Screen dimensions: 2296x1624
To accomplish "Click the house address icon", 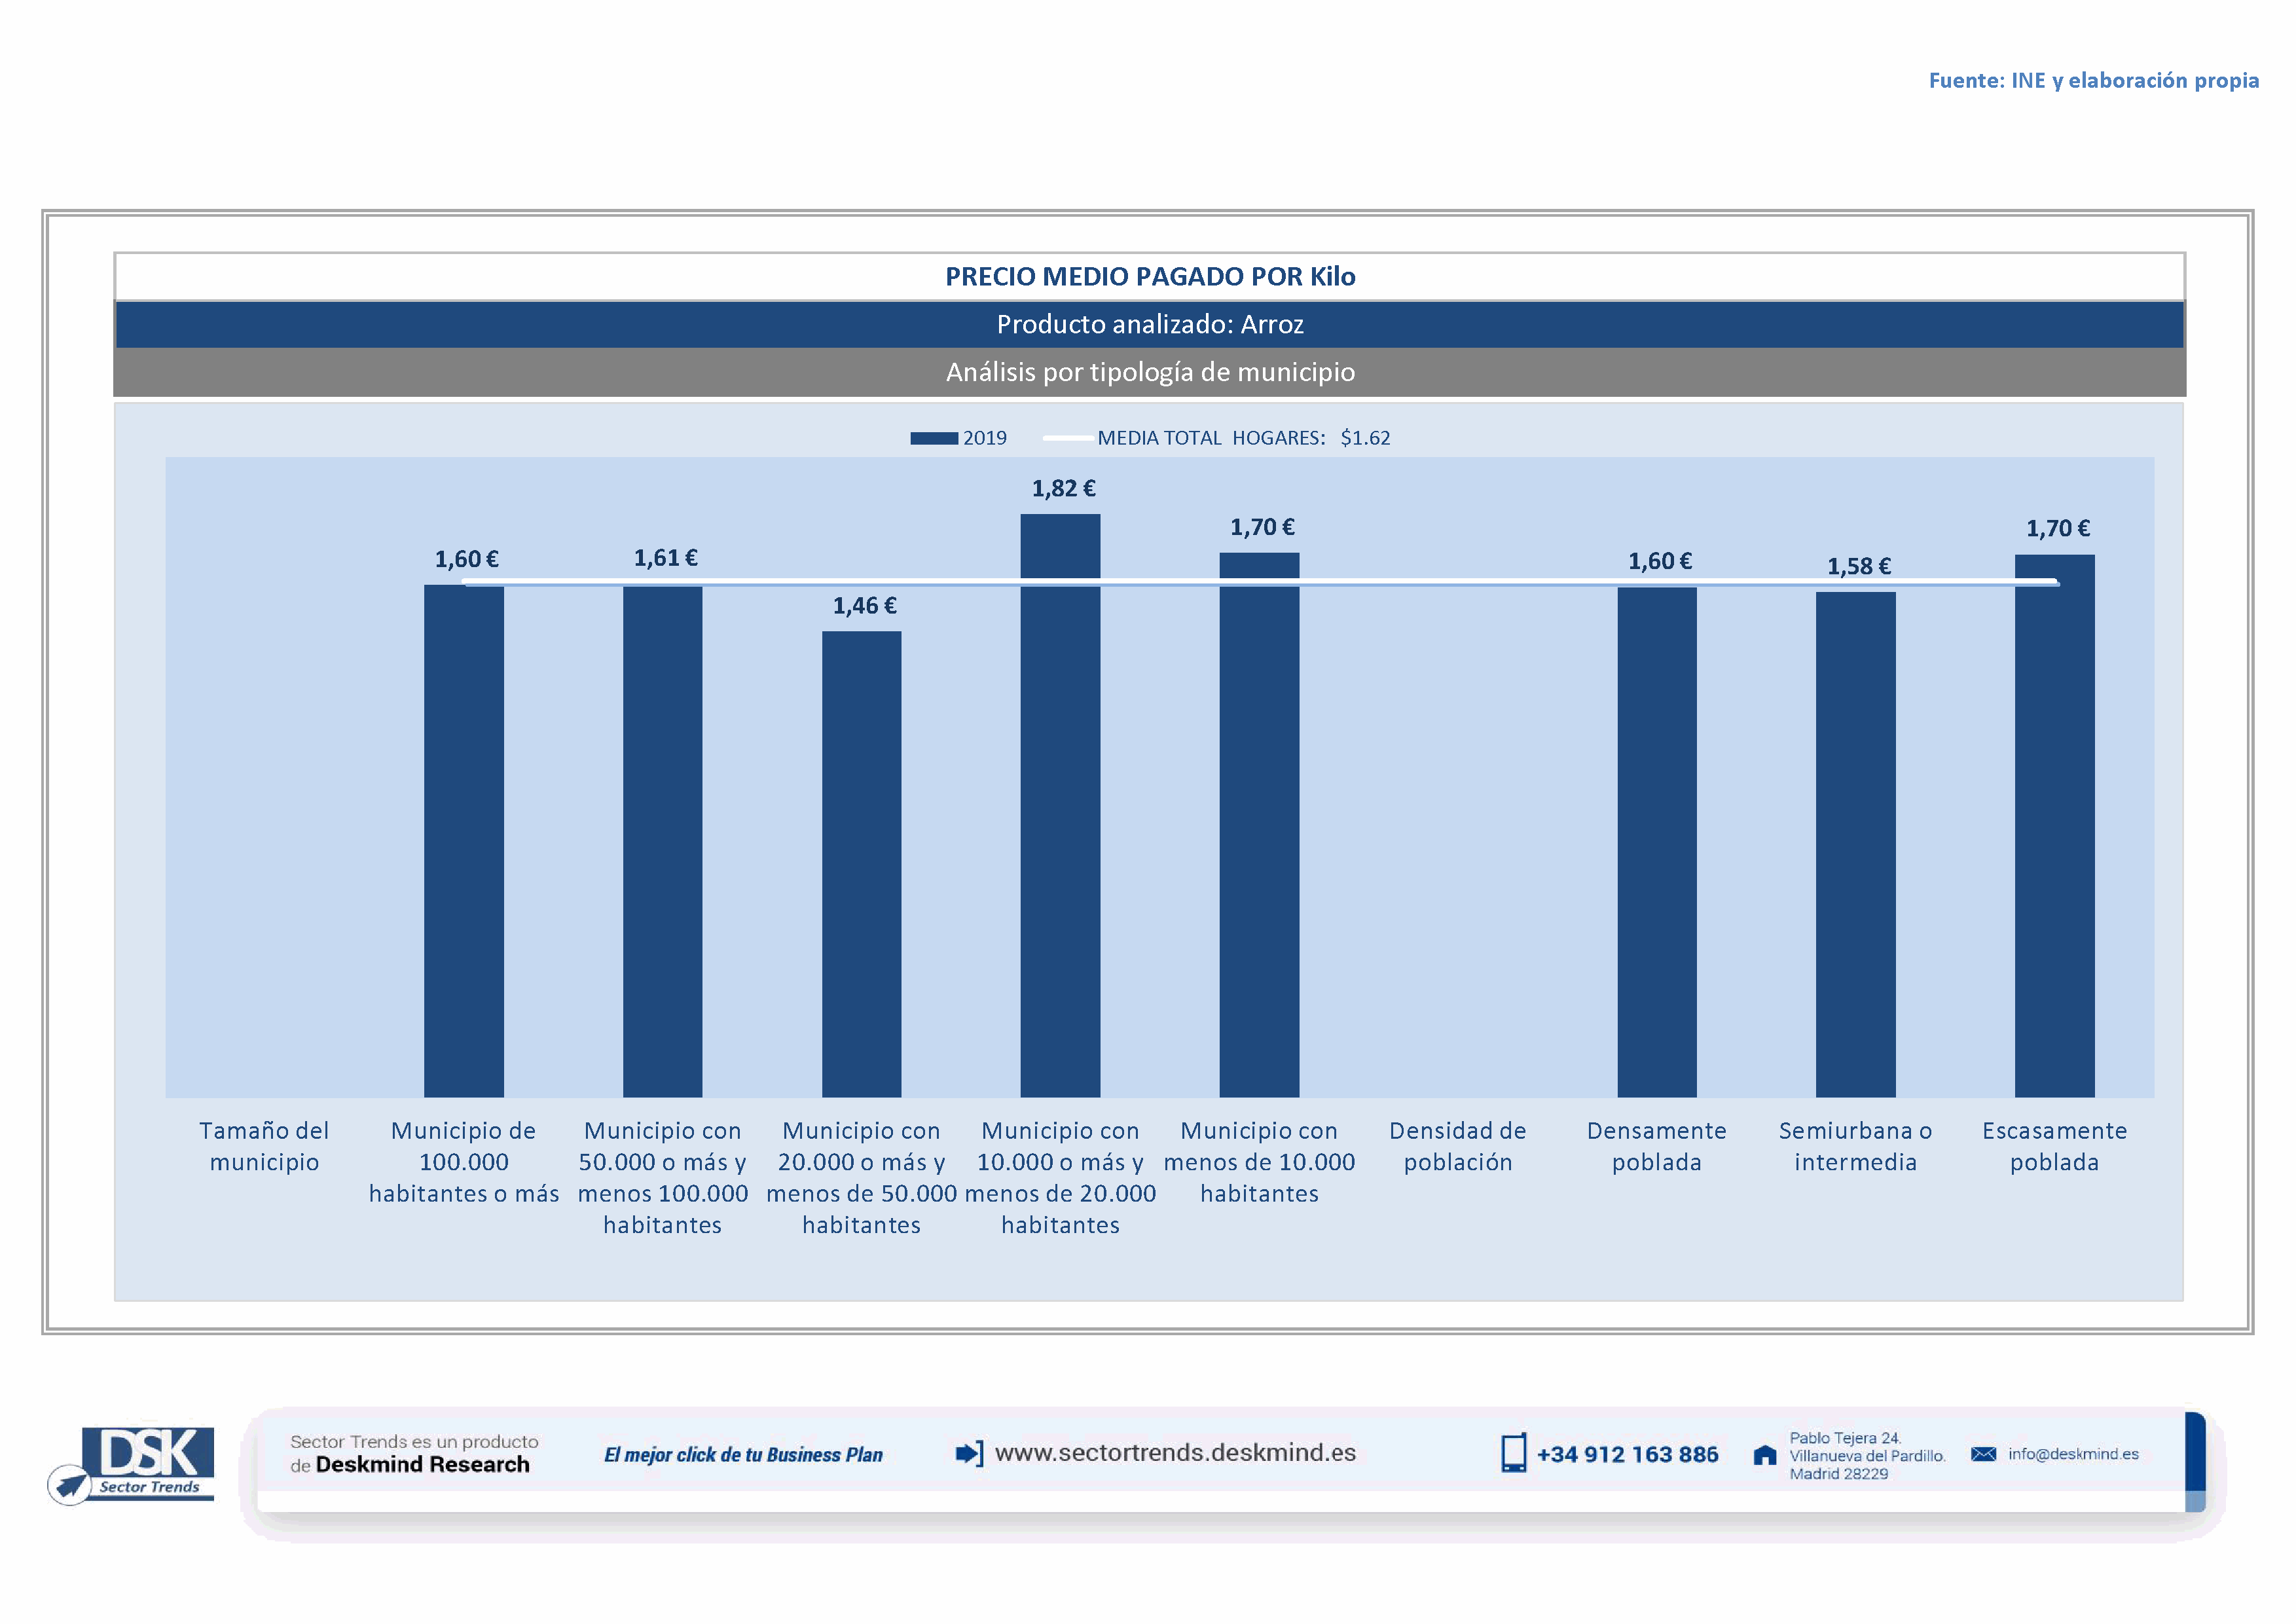I will tap(1765, 1455).
